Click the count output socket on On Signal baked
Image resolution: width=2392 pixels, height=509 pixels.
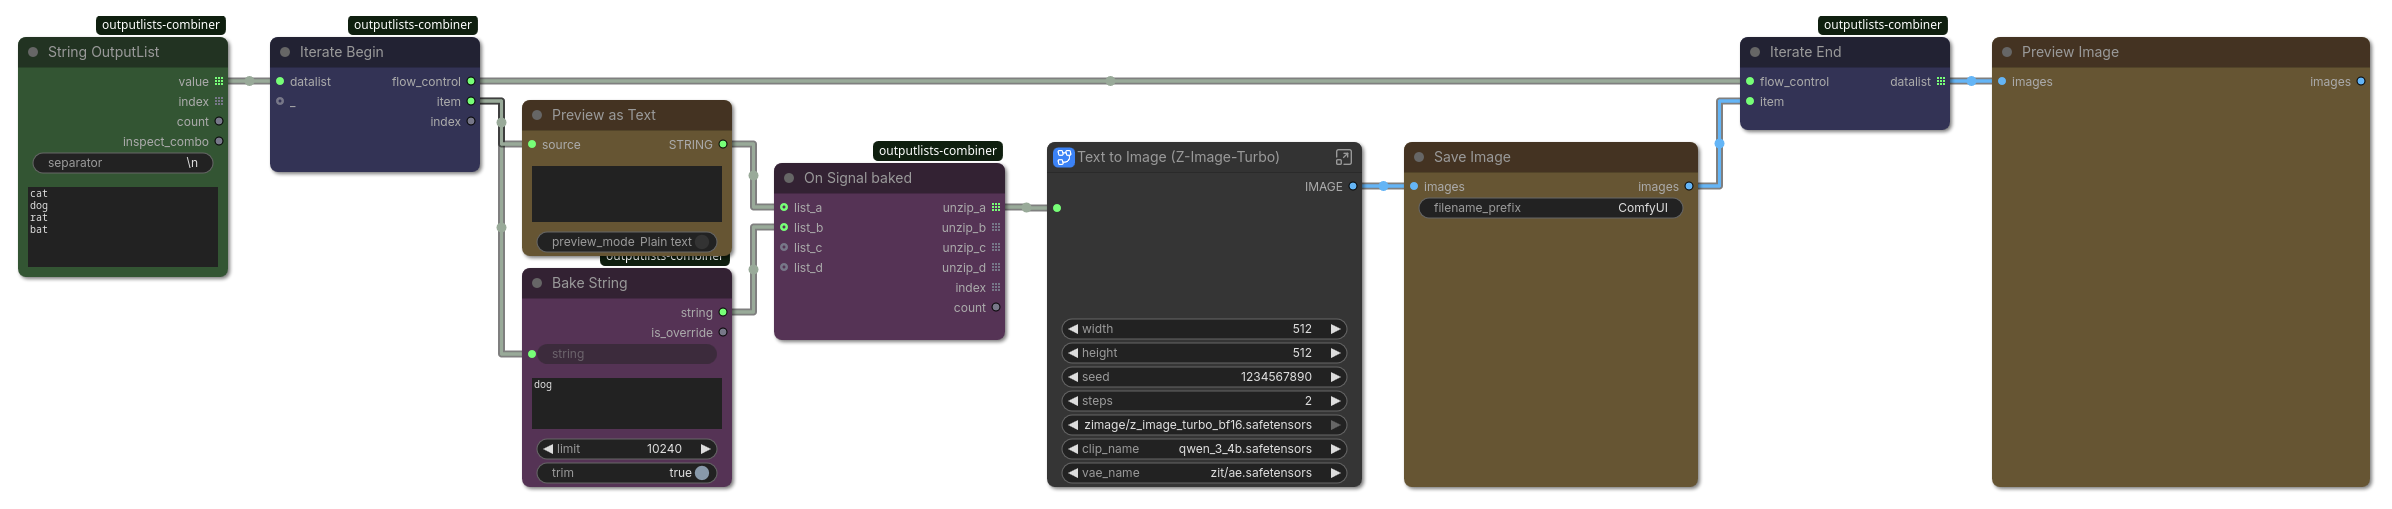[996, 307]
